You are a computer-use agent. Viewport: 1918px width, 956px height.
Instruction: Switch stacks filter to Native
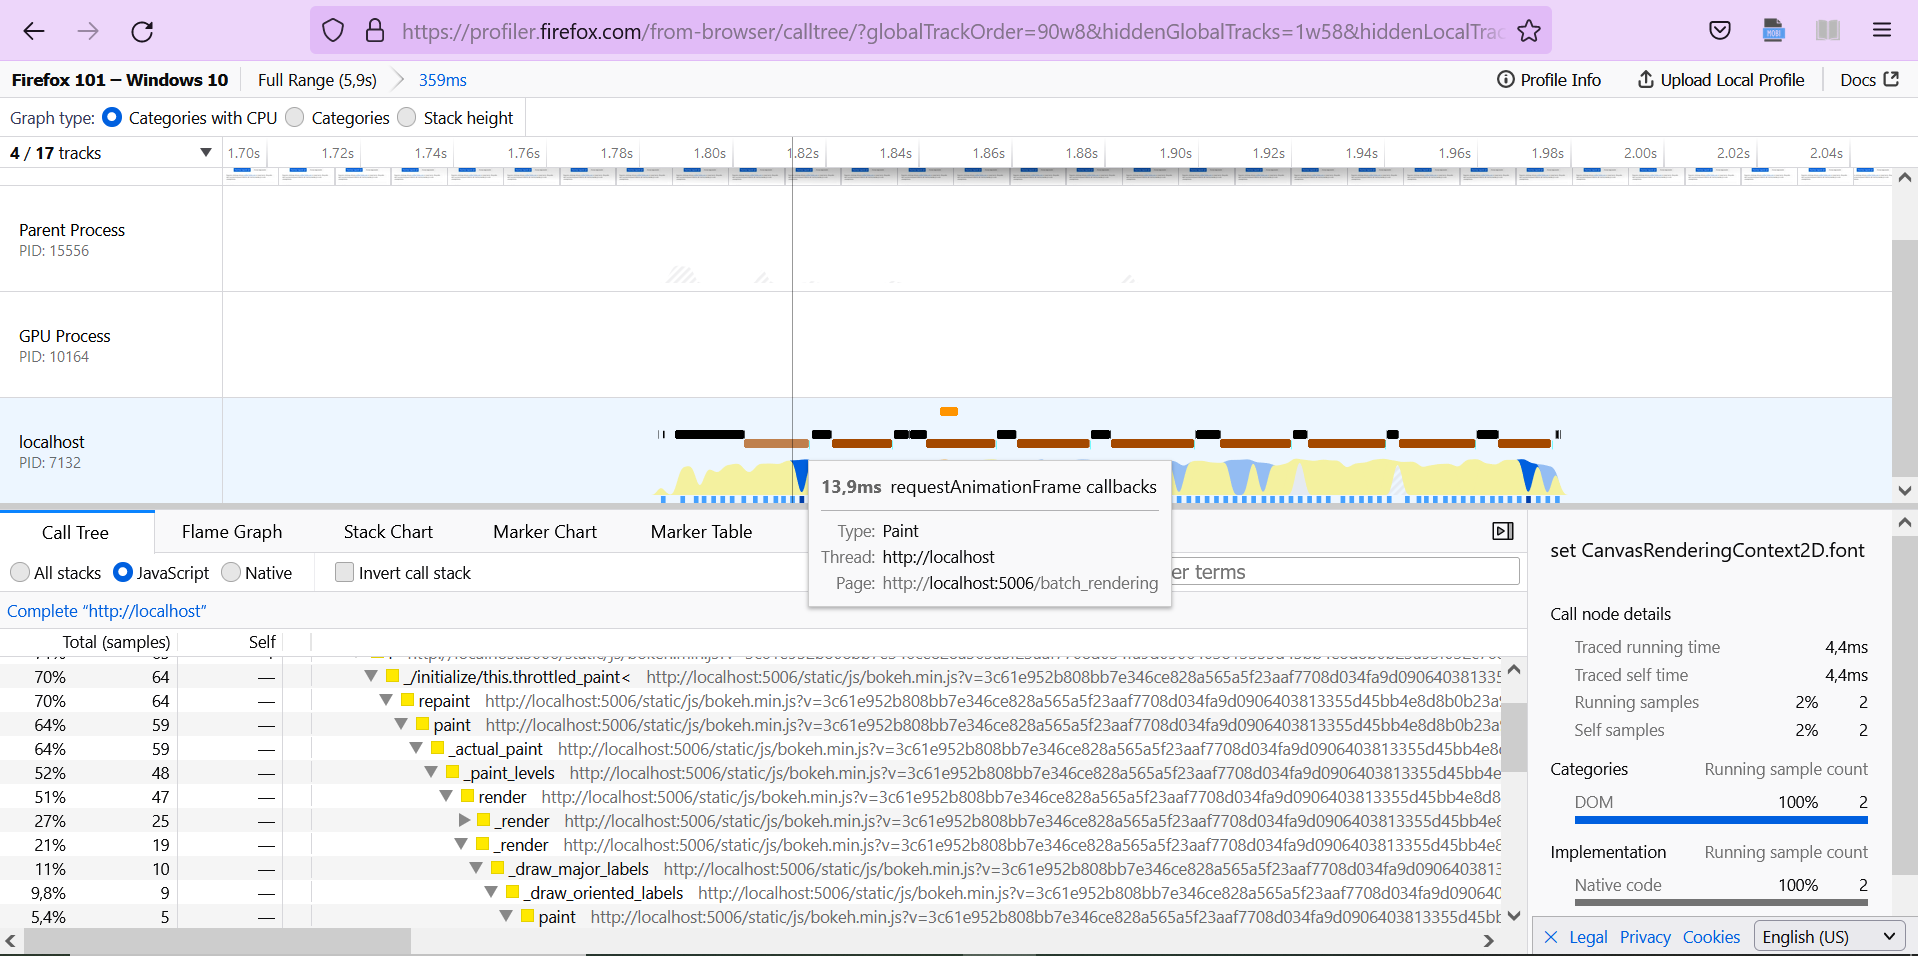point(229,572)
